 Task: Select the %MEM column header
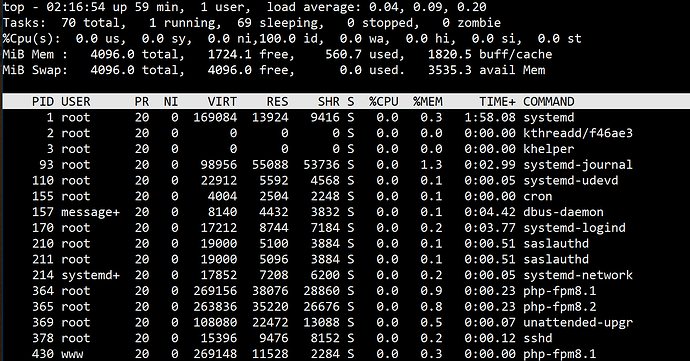(427, 102)
